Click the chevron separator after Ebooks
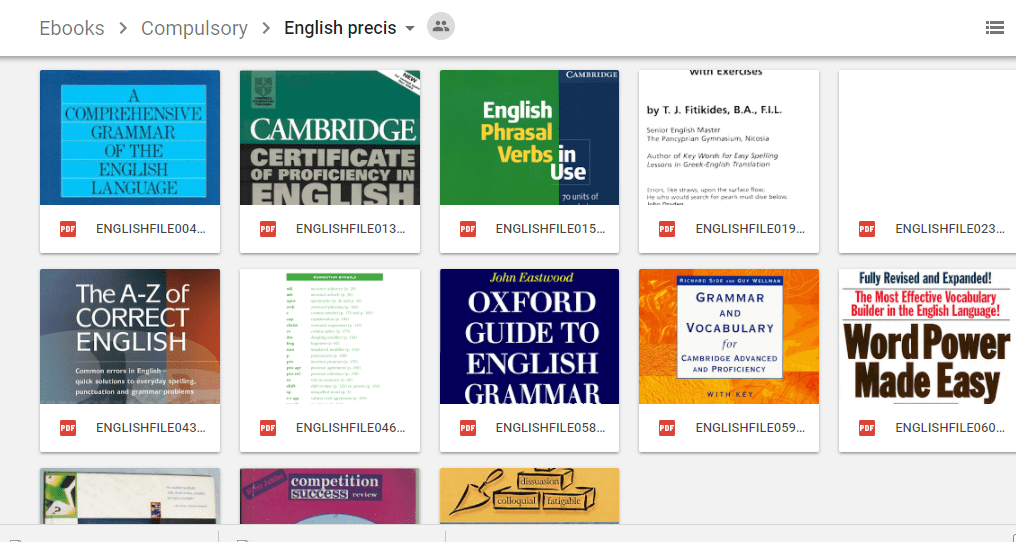The width and height of the screenshot is (1016, 542). [123, 28]
